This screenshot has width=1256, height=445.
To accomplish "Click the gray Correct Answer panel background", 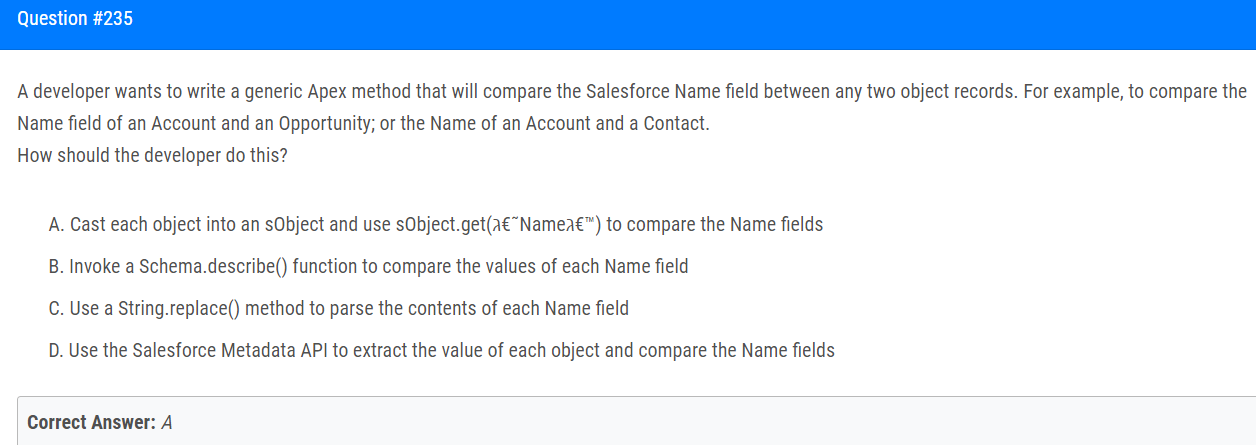I will coord(700,421).
